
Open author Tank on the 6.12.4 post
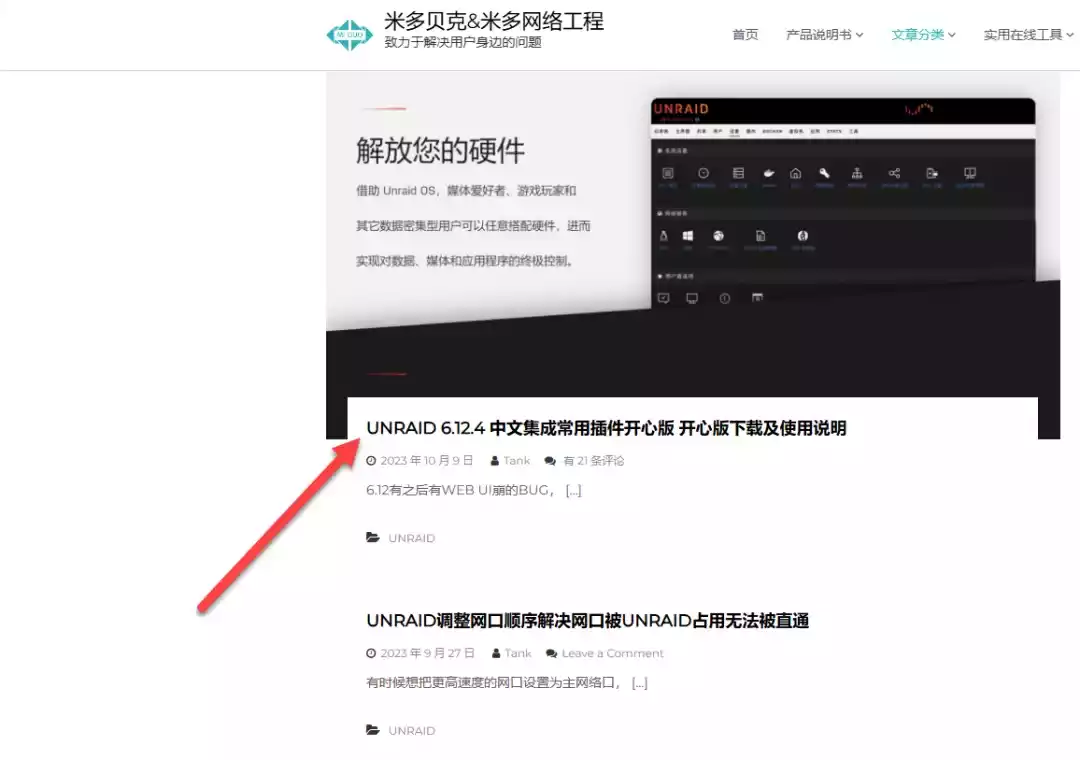coord(517,460)
